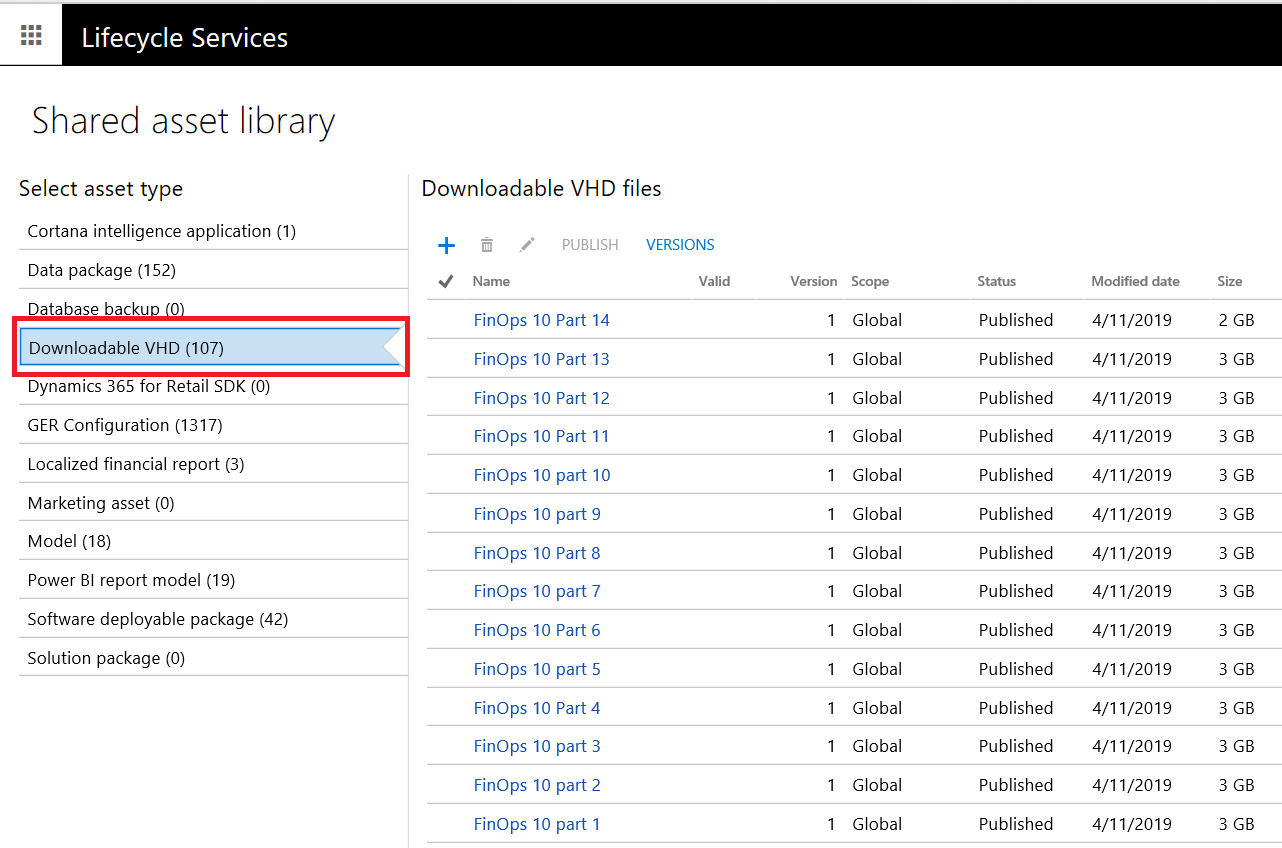
Task: Open the FinOps 10 part 1 link
Action: pyautogui.click(x=537, y=824)
